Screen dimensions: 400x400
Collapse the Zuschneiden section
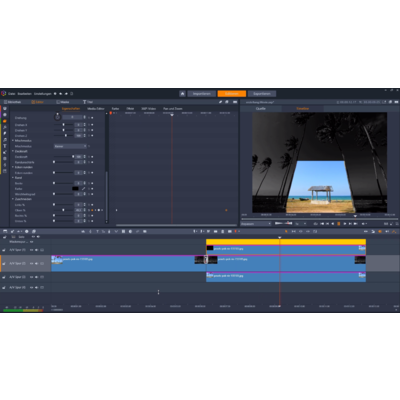(13, 199)
